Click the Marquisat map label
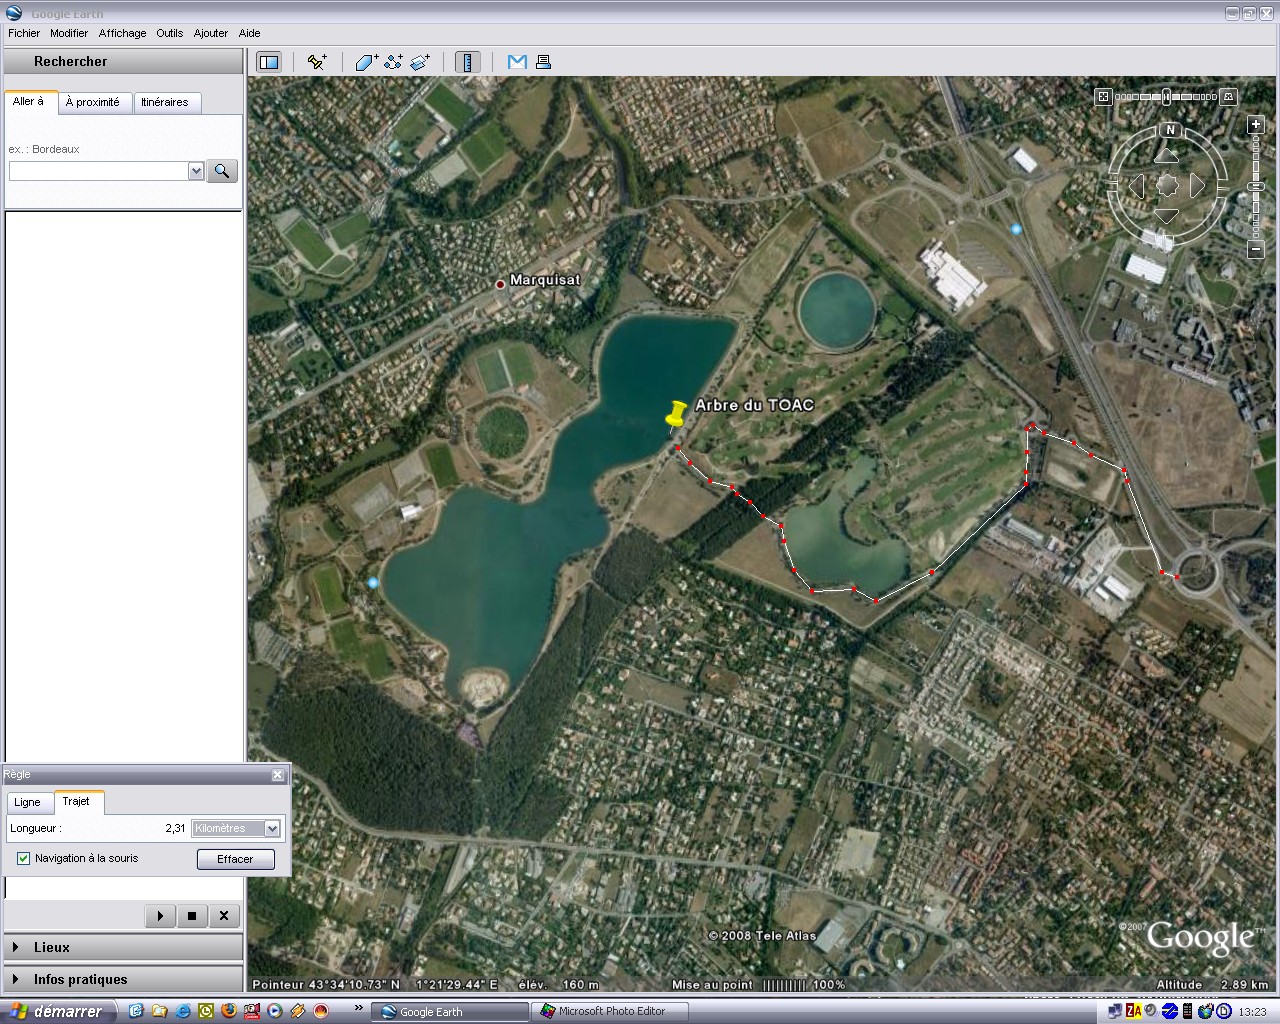Viewport: 1280px width, 1024px height. tap(545, 280)
